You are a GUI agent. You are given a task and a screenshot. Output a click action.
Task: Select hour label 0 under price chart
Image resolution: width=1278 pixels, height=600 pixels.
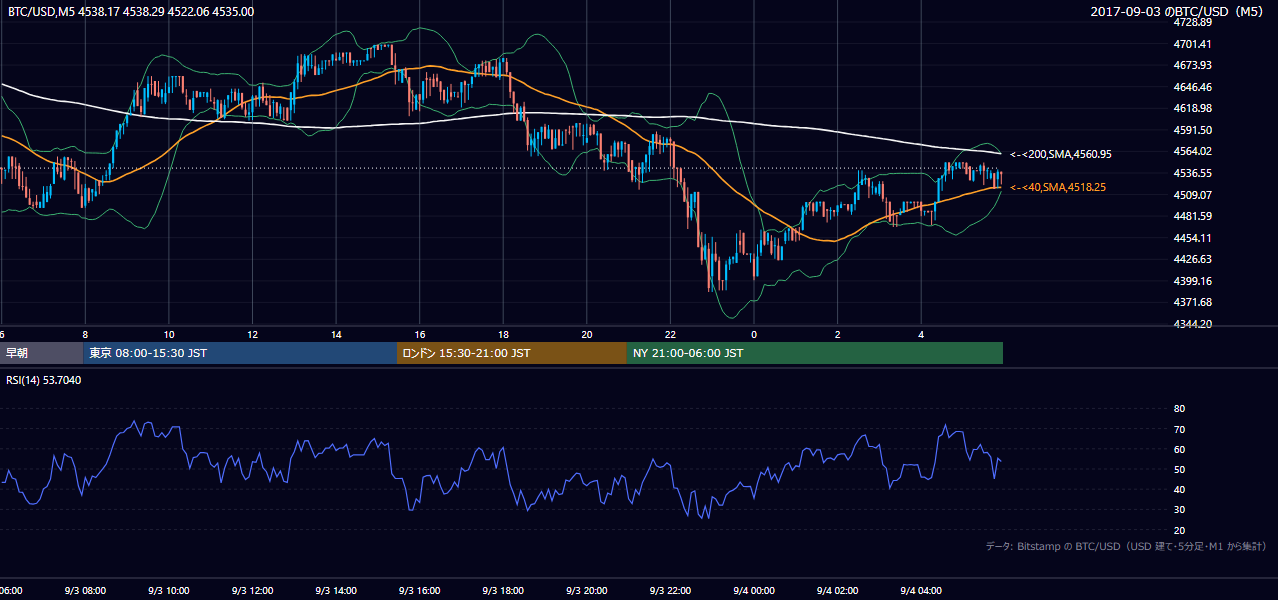(x=754, y=334)
